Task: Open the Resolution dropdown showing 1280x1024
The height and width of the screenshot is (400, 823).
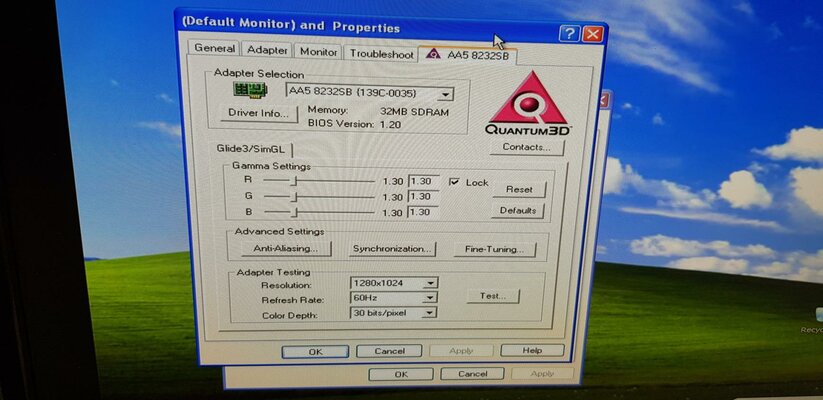Action: 430,284
